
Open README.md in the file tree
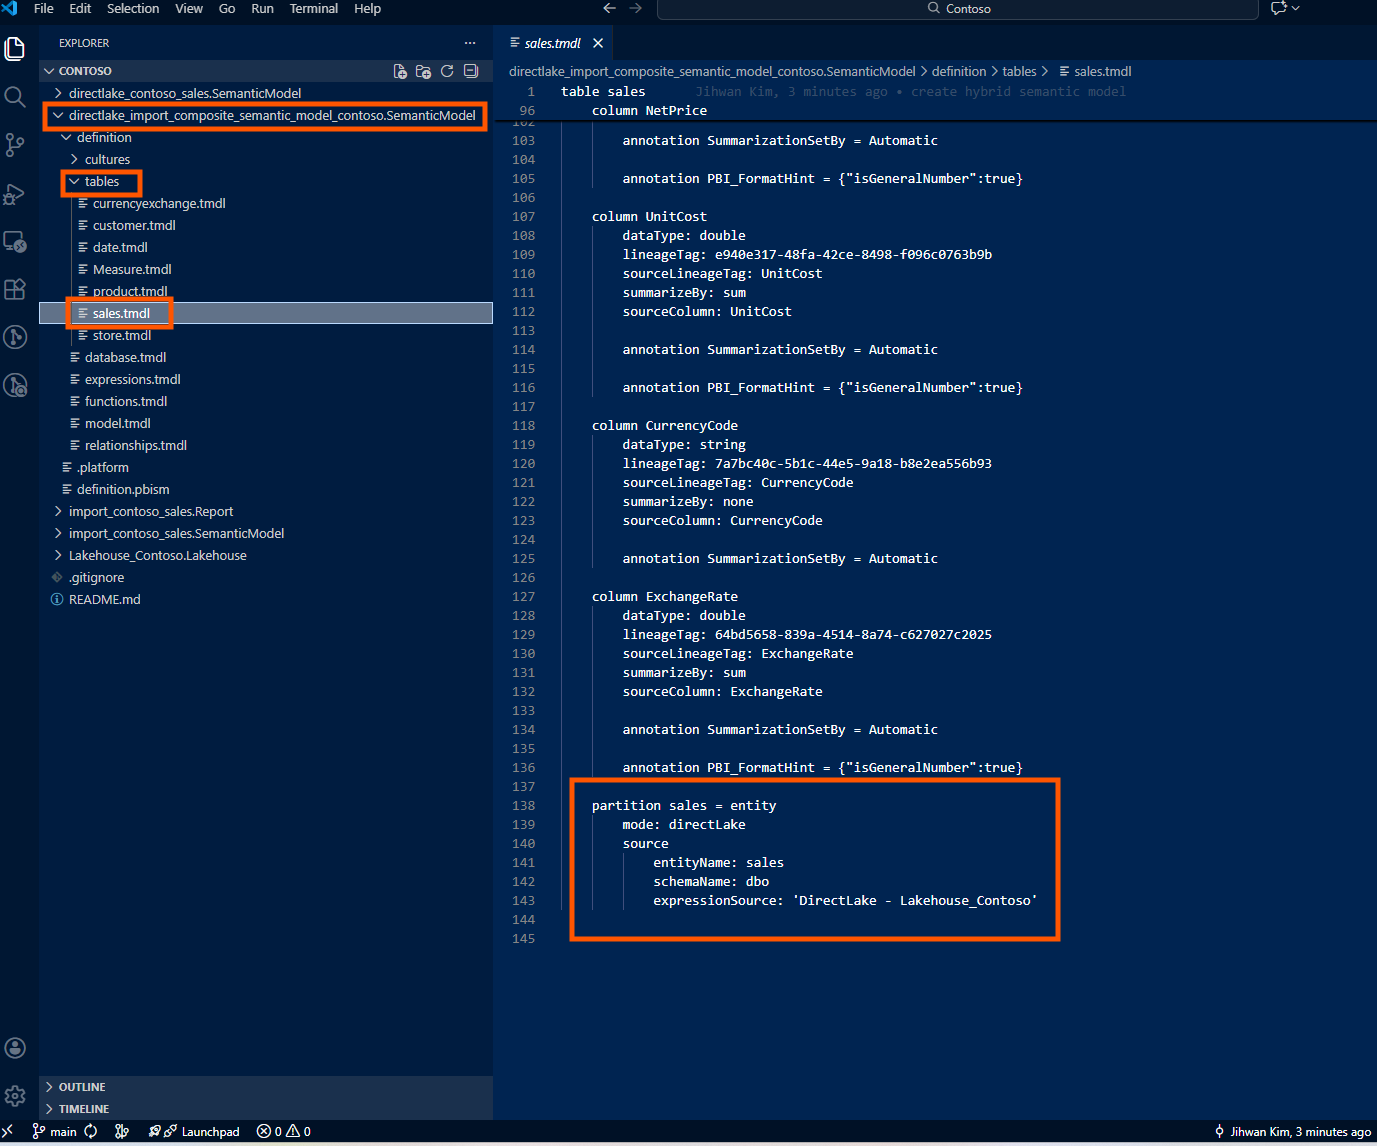coord(266,599)
